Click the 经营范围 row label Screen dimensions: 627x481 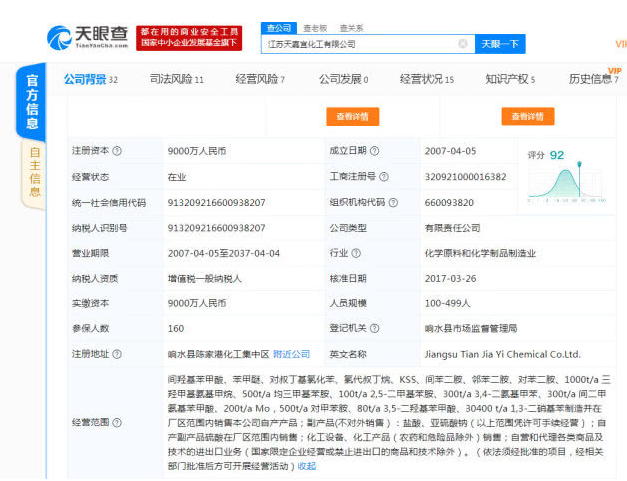click(x=90, y=423)
